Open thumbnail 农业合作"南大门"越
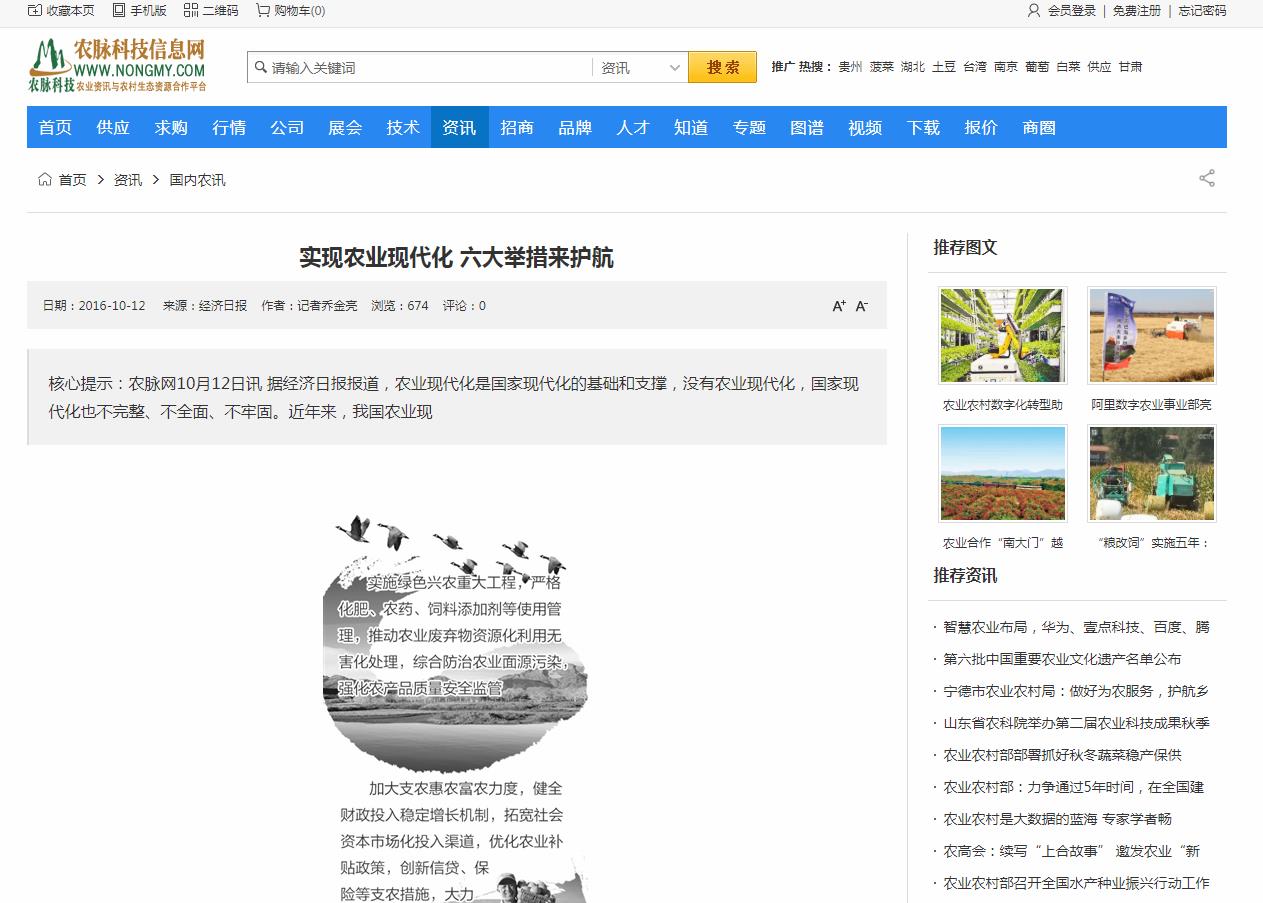The image size is (1263, 903). (x=1003, y=474)
